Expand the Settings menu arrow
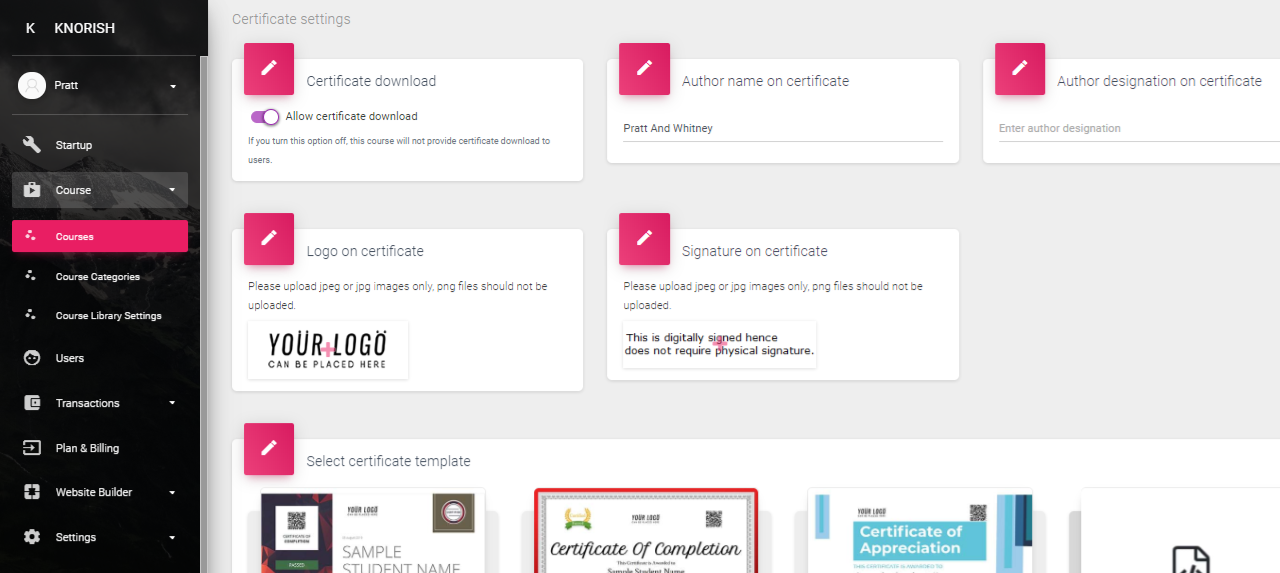The width and height of the screenshot is (1280, 573). (x=172, y=537)
